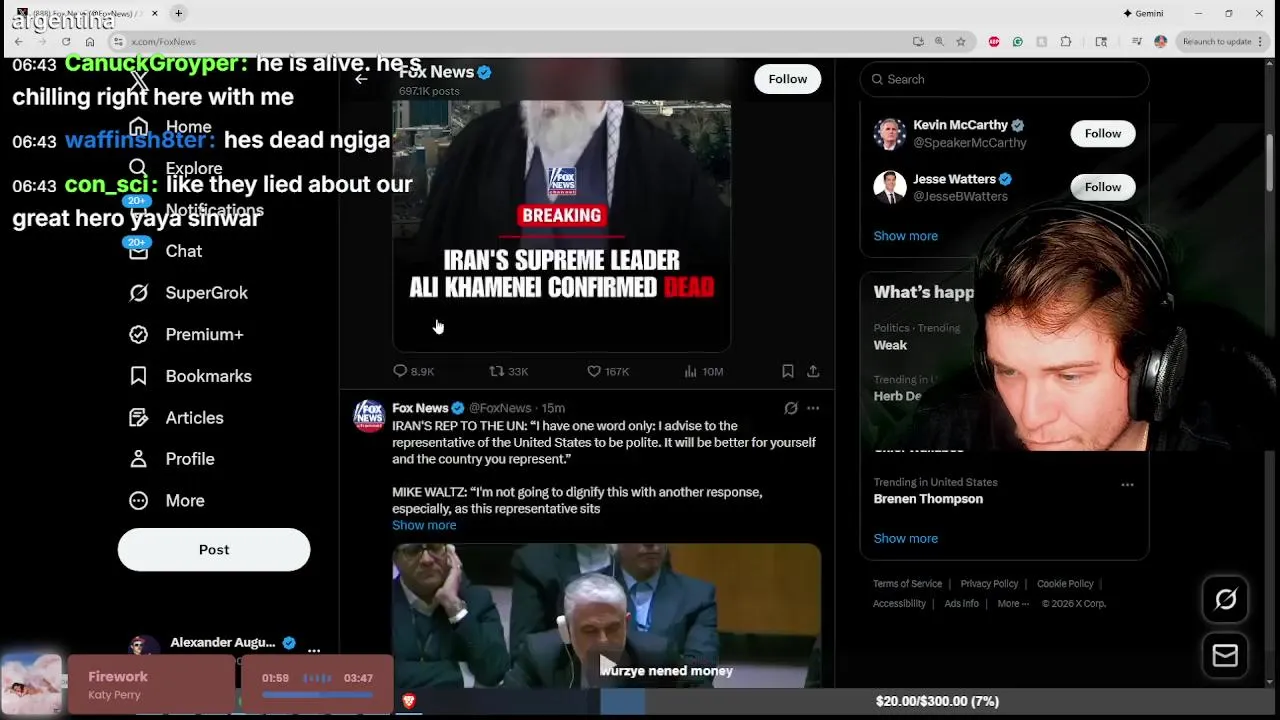
Task: Click Show more under Brenen Thompson trend
Action: pyautogui.click(x=905, y=538)
